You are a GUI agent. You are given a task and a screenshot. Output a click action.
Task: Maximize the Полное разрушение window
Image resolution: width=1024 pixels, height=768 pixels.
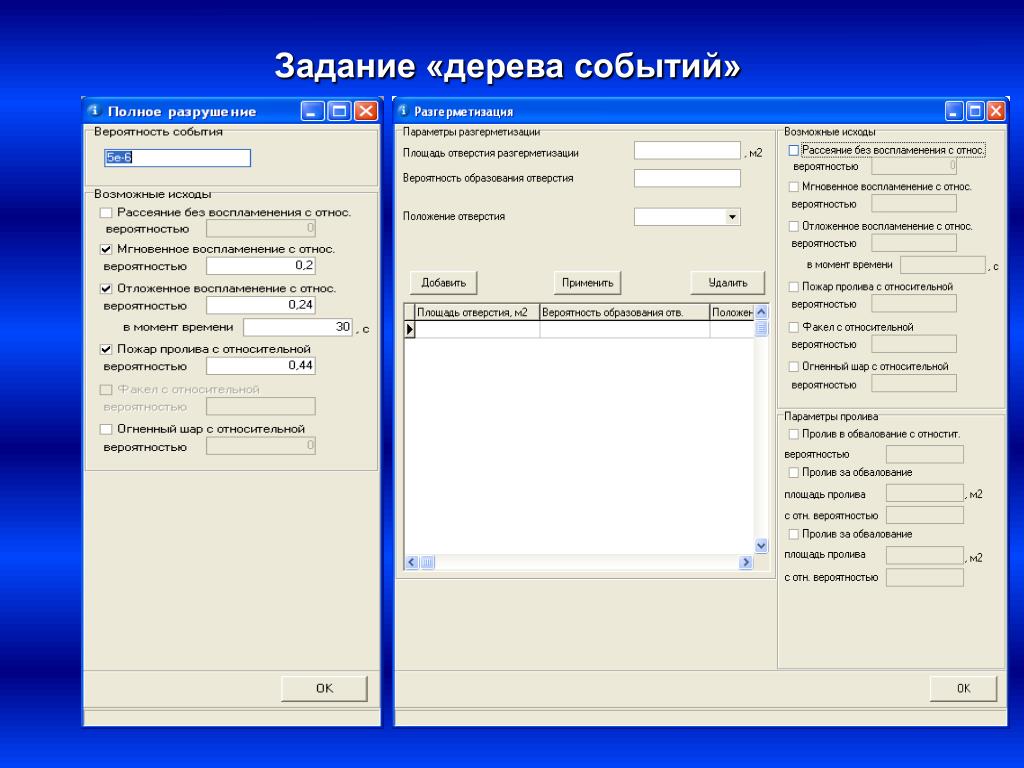coord(340,111)
